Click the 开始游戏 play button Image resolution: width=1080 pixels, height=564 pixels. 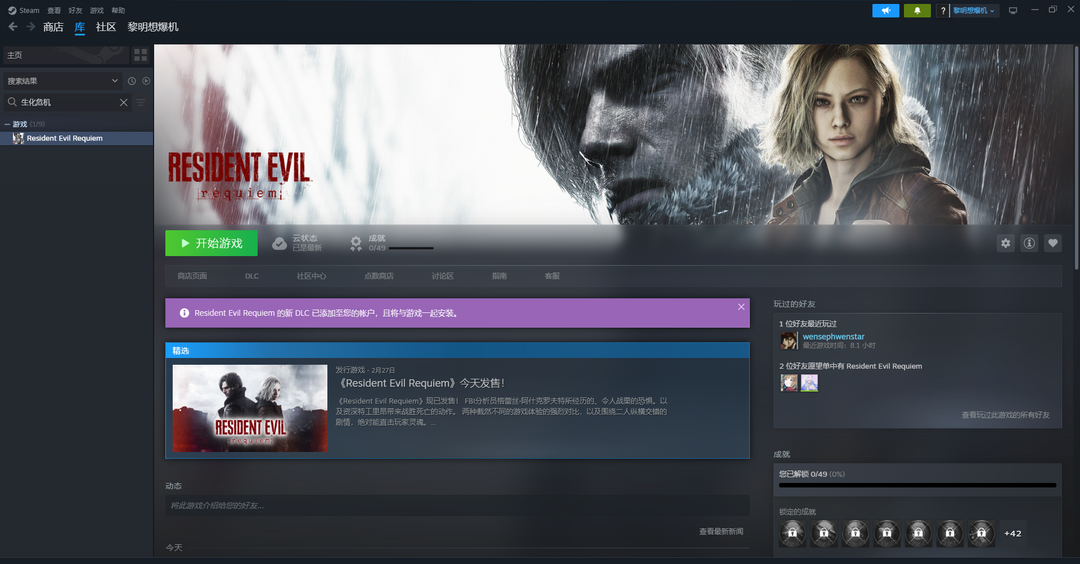211,243
